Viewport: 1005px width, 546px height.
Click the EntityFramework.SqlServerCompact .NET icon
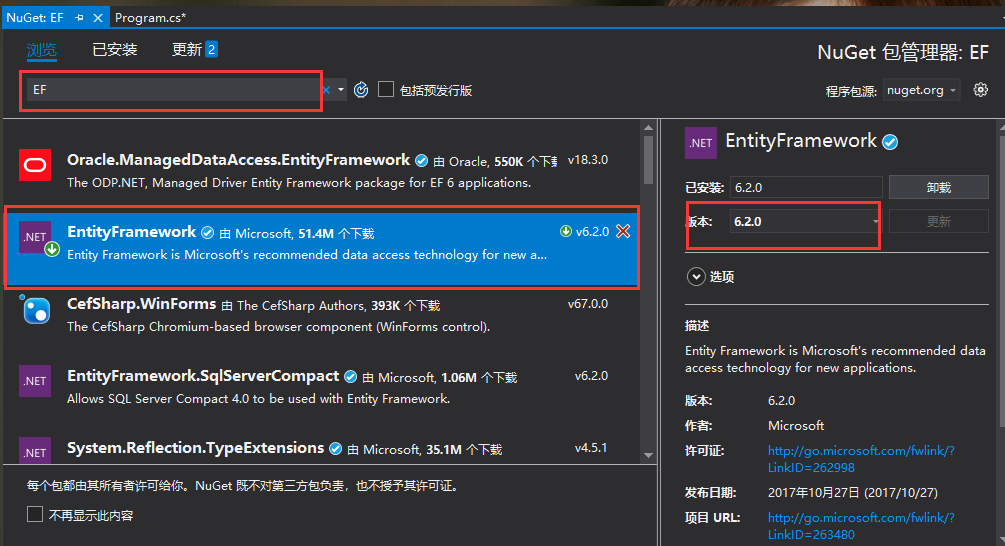point(35,381)
